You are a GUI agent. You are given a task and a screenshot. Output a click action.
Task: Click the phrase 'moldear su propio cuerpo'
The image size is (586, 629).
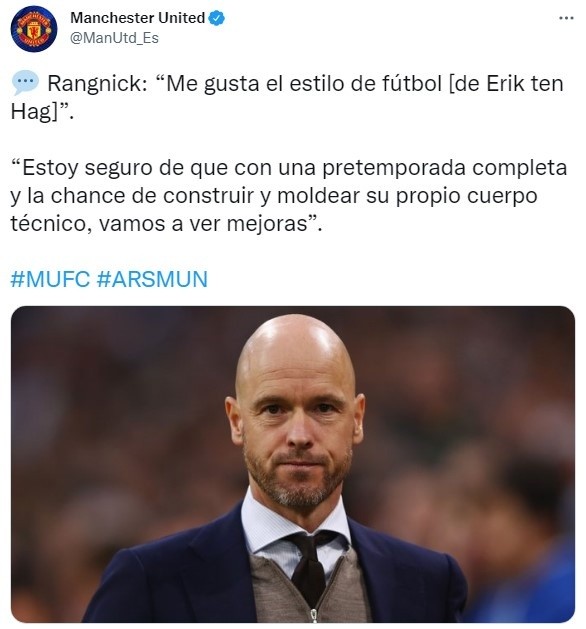[408, 197]
